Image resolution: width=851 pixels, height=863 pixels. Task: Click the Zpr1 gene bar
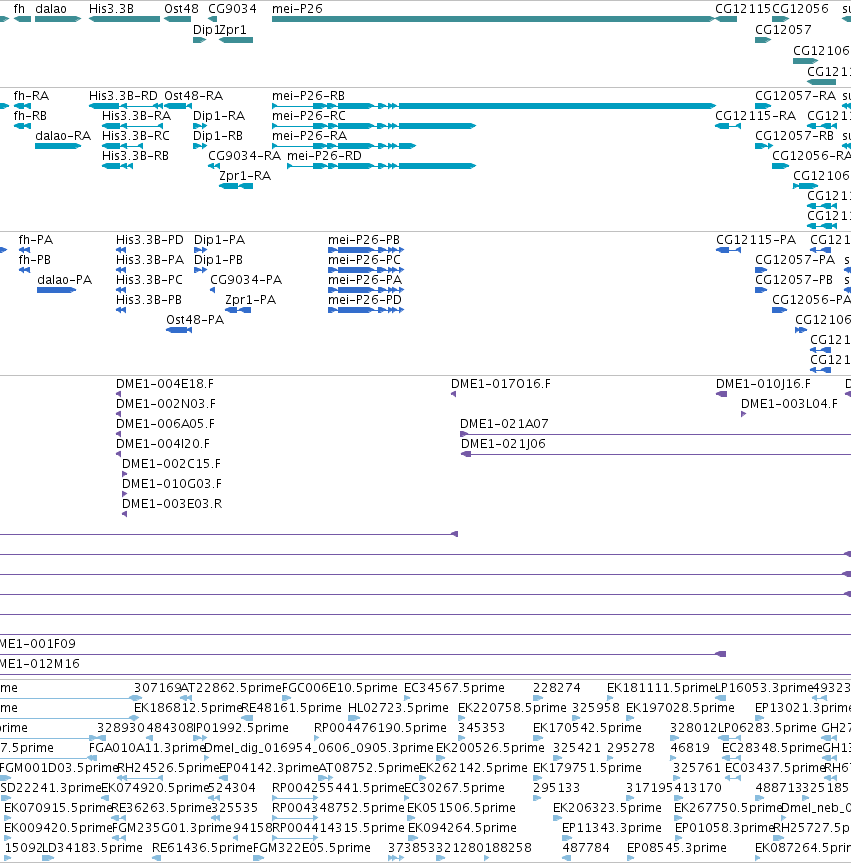click(x=236, y=40)
